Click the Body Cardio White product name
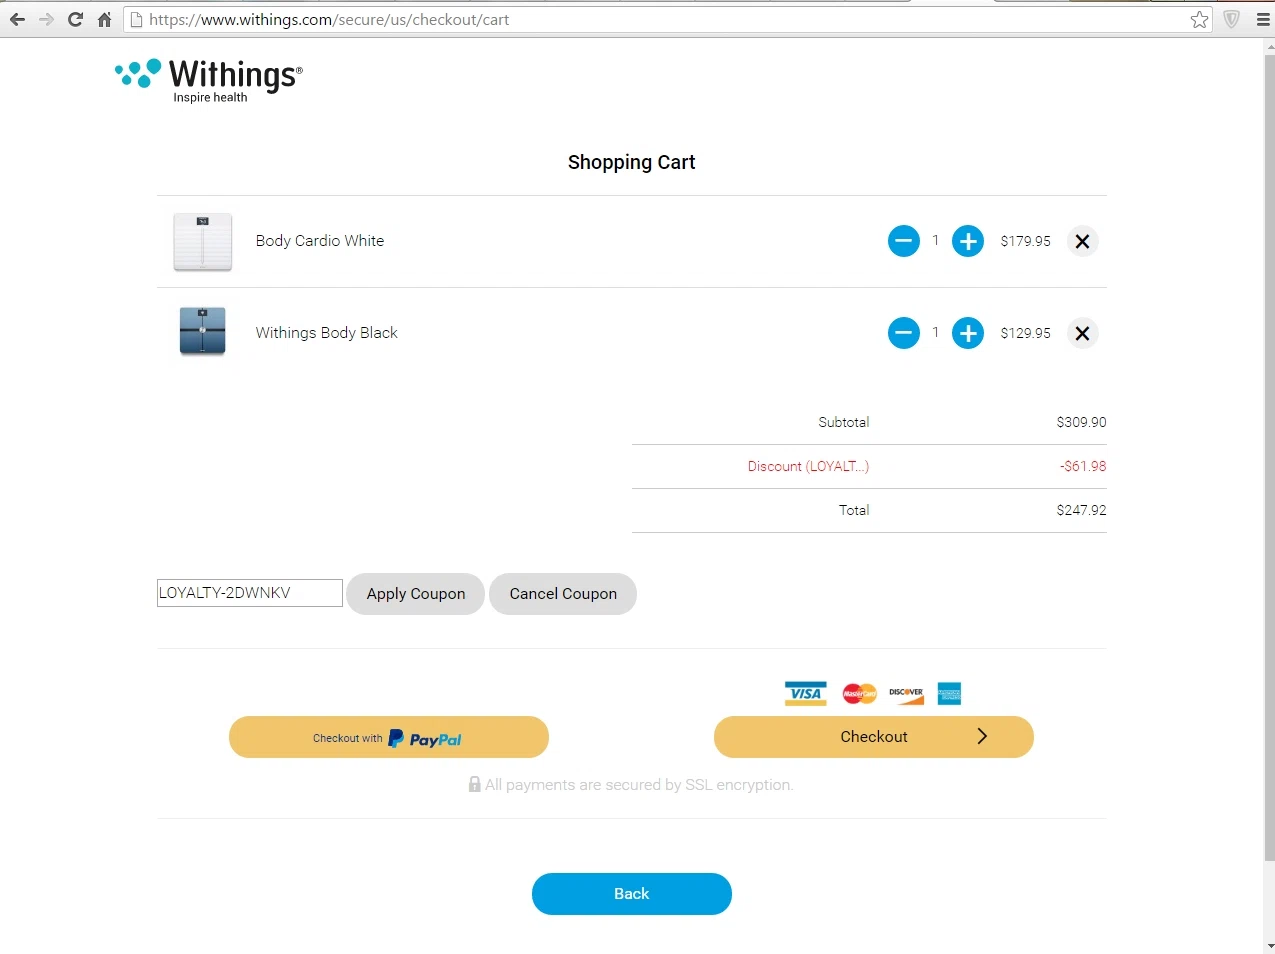This screenshot has width=1275, height=954. point(320,241)
